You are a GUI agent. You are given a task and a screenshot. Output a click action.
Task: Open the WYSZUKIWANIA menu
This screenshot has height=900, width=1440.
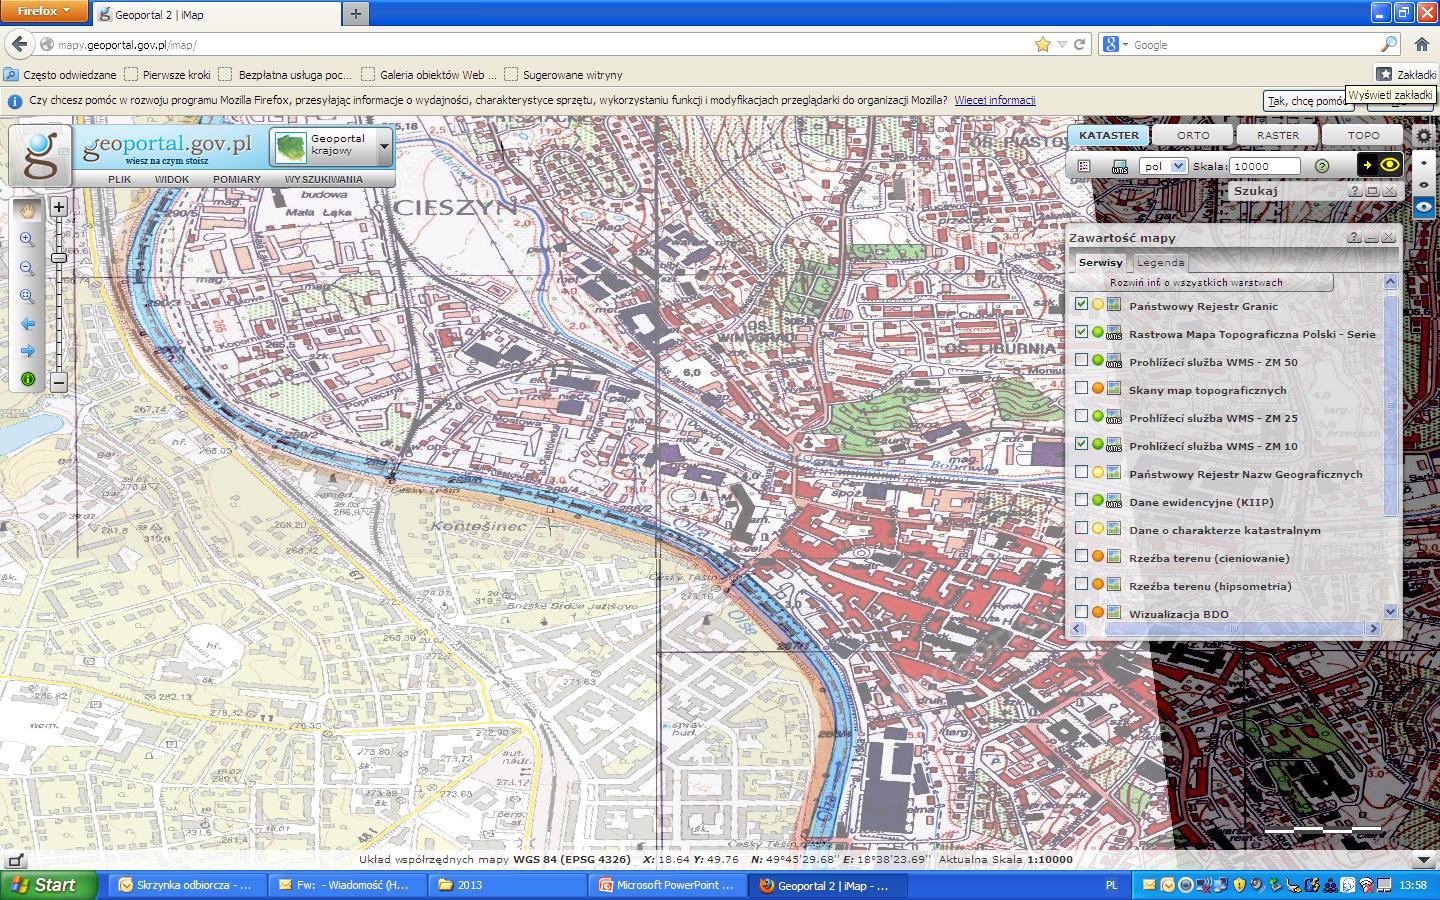[x=324, y=179]
